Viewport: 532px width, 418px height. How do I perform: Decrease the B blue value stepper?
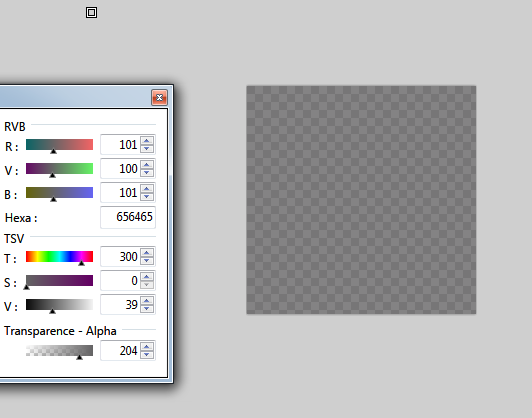(147, 196)
